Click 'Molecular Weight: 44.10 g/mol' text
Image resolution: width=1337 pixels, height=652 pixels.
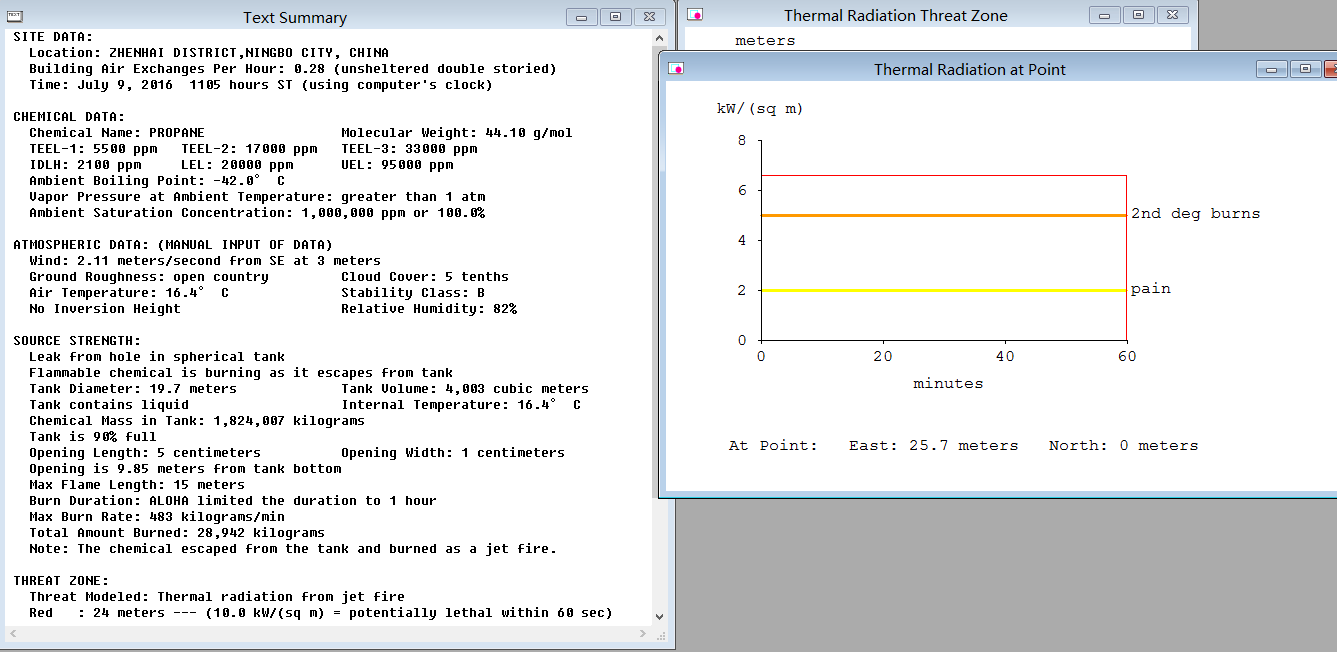tap(457, 133)
